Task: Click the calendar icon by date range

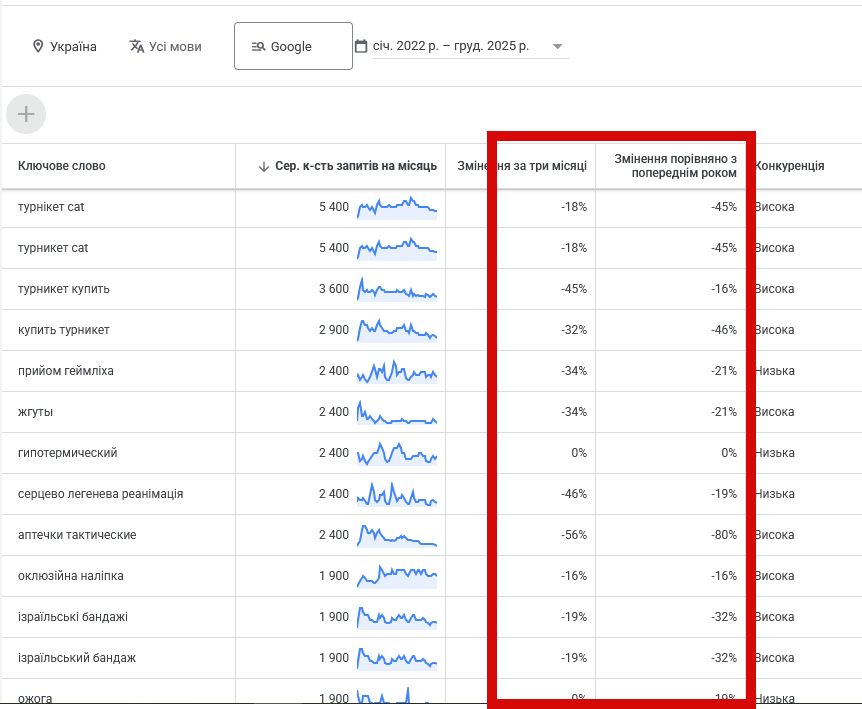Action: (361, 47)
